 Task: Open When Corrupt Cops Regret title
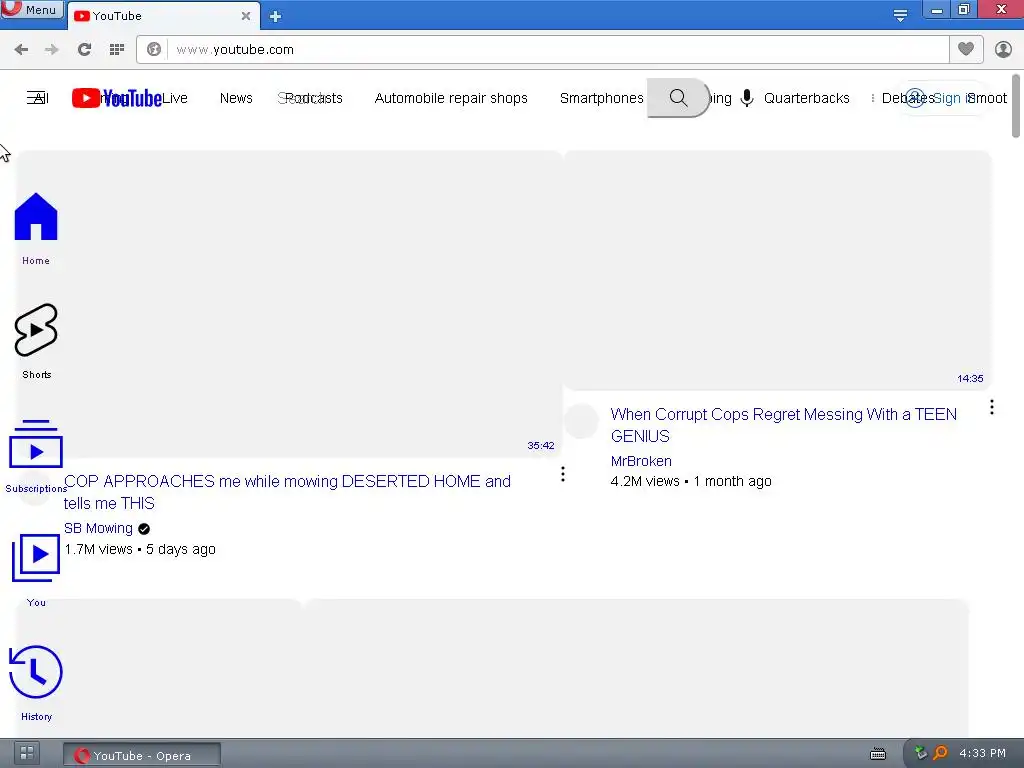pos(784,425)
